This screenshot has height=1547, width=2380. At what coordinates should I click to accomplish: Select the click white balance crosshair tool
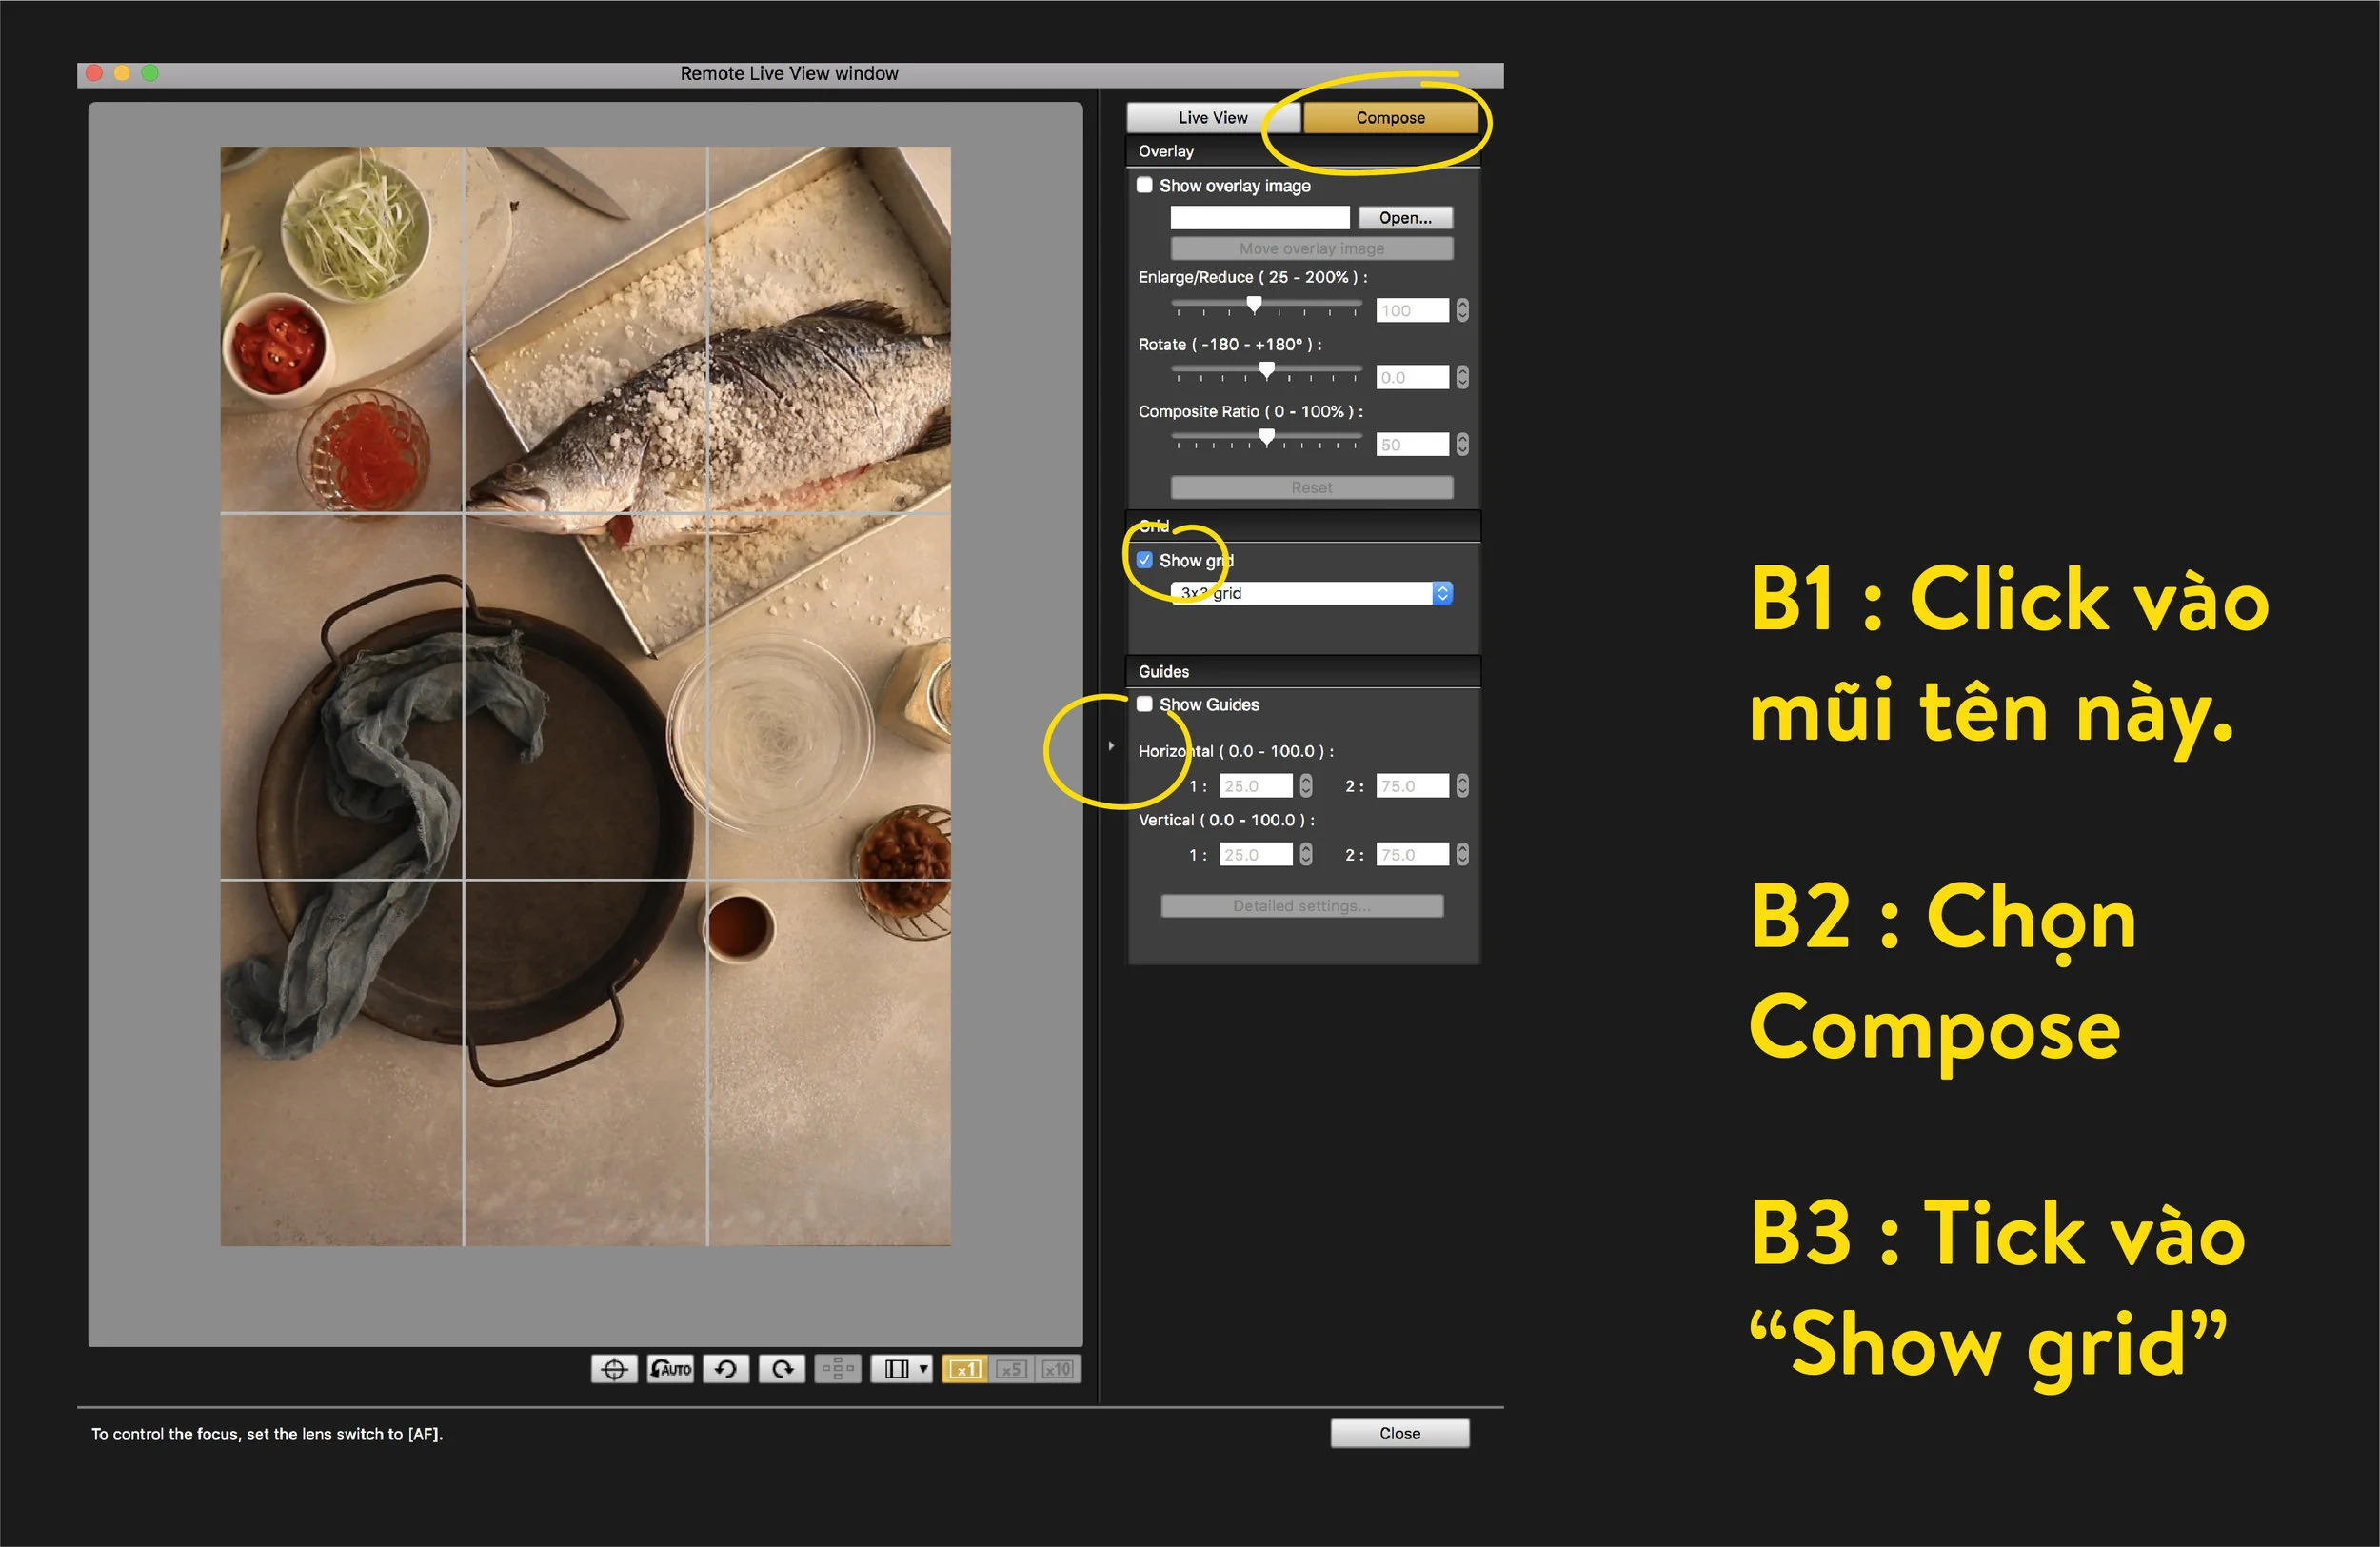614,1369
